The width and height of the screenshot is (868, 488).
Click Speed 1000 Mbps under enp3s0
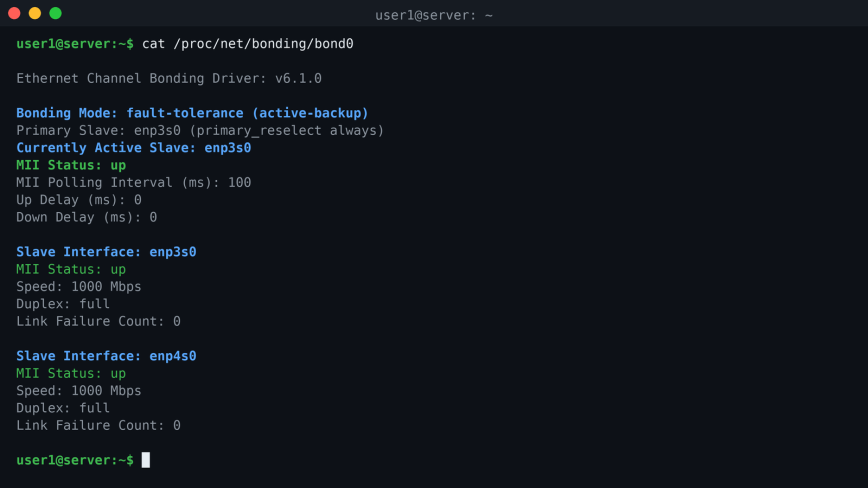[x=79, y=287]
